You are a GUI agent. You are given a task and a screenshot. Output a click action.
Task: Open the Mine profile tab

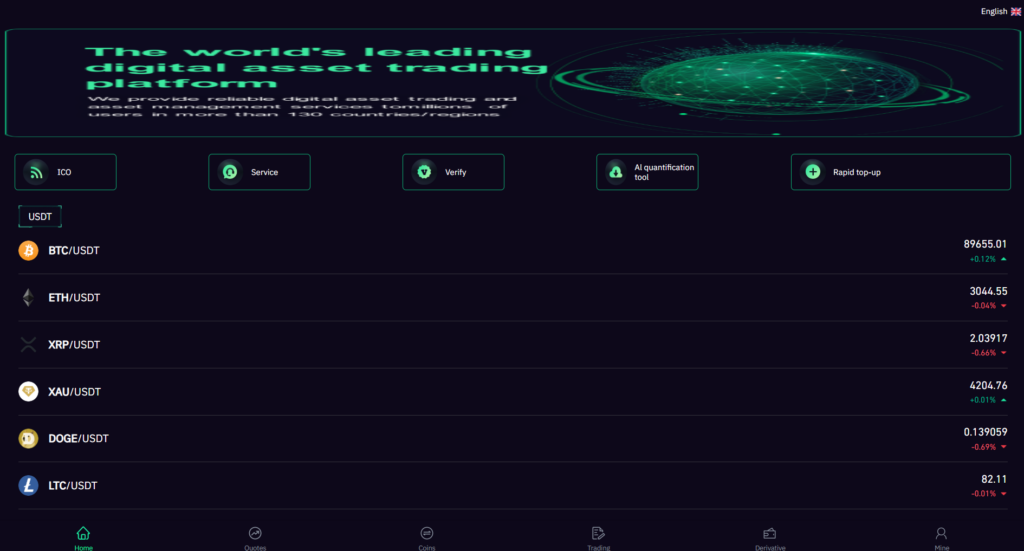pos(941,539)
